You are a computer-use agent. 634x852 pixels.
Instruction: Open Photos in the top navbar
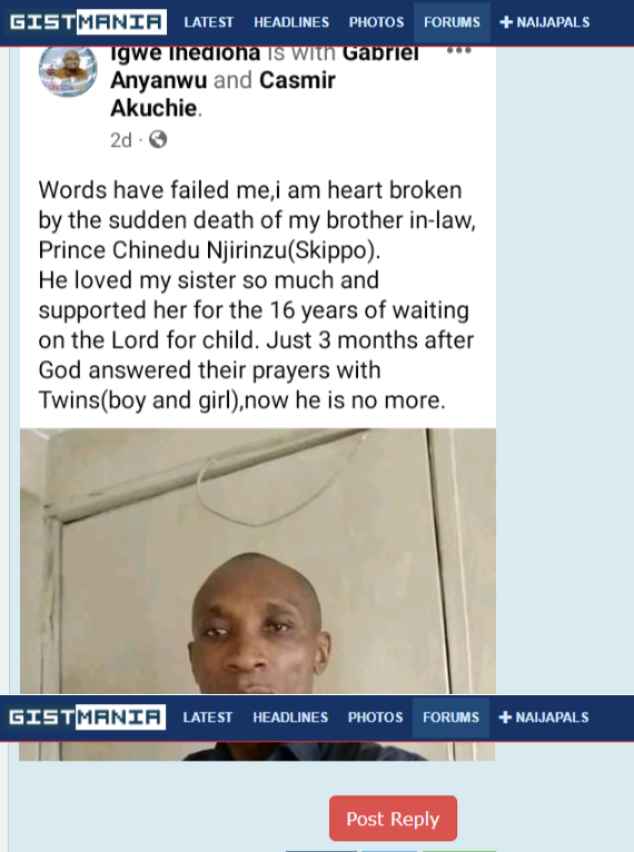376,22
